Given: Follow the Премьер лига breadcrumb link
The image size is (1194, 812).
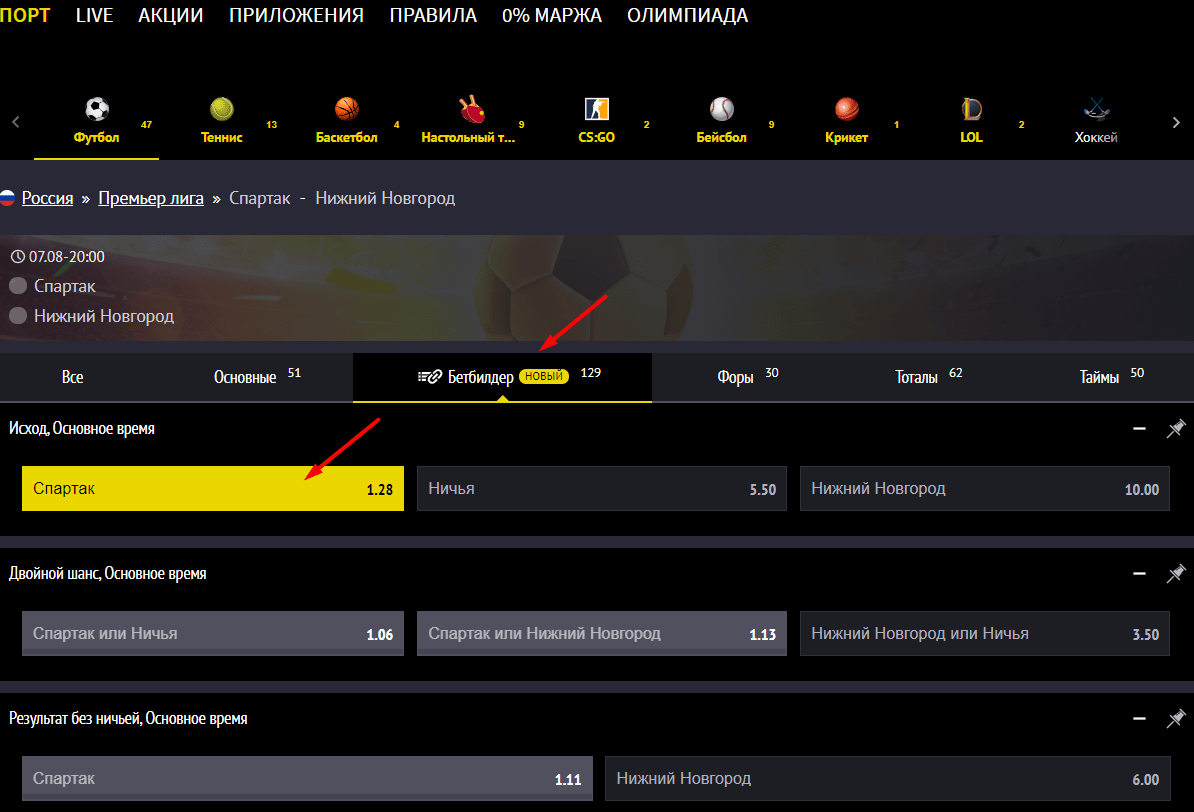Looking at the screenshot, I should point(151,198).
